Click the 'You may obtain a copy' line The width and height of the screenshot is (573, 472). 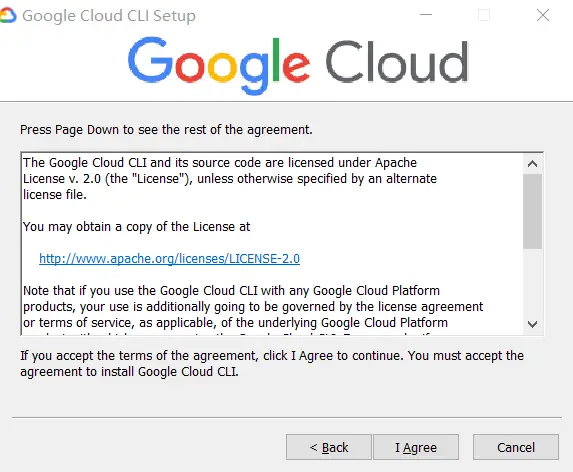[x=137, y=227]
